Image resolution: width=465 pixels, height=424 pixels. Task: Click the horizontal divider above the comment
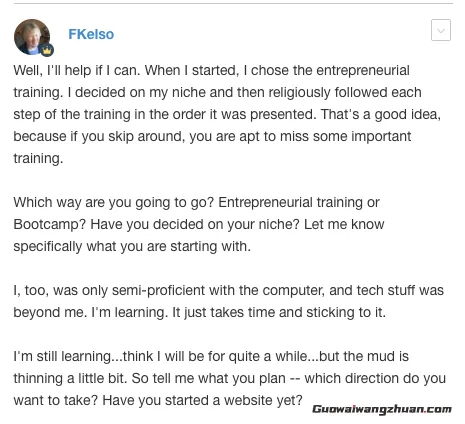pyautogui.click(x=233, y=4)
